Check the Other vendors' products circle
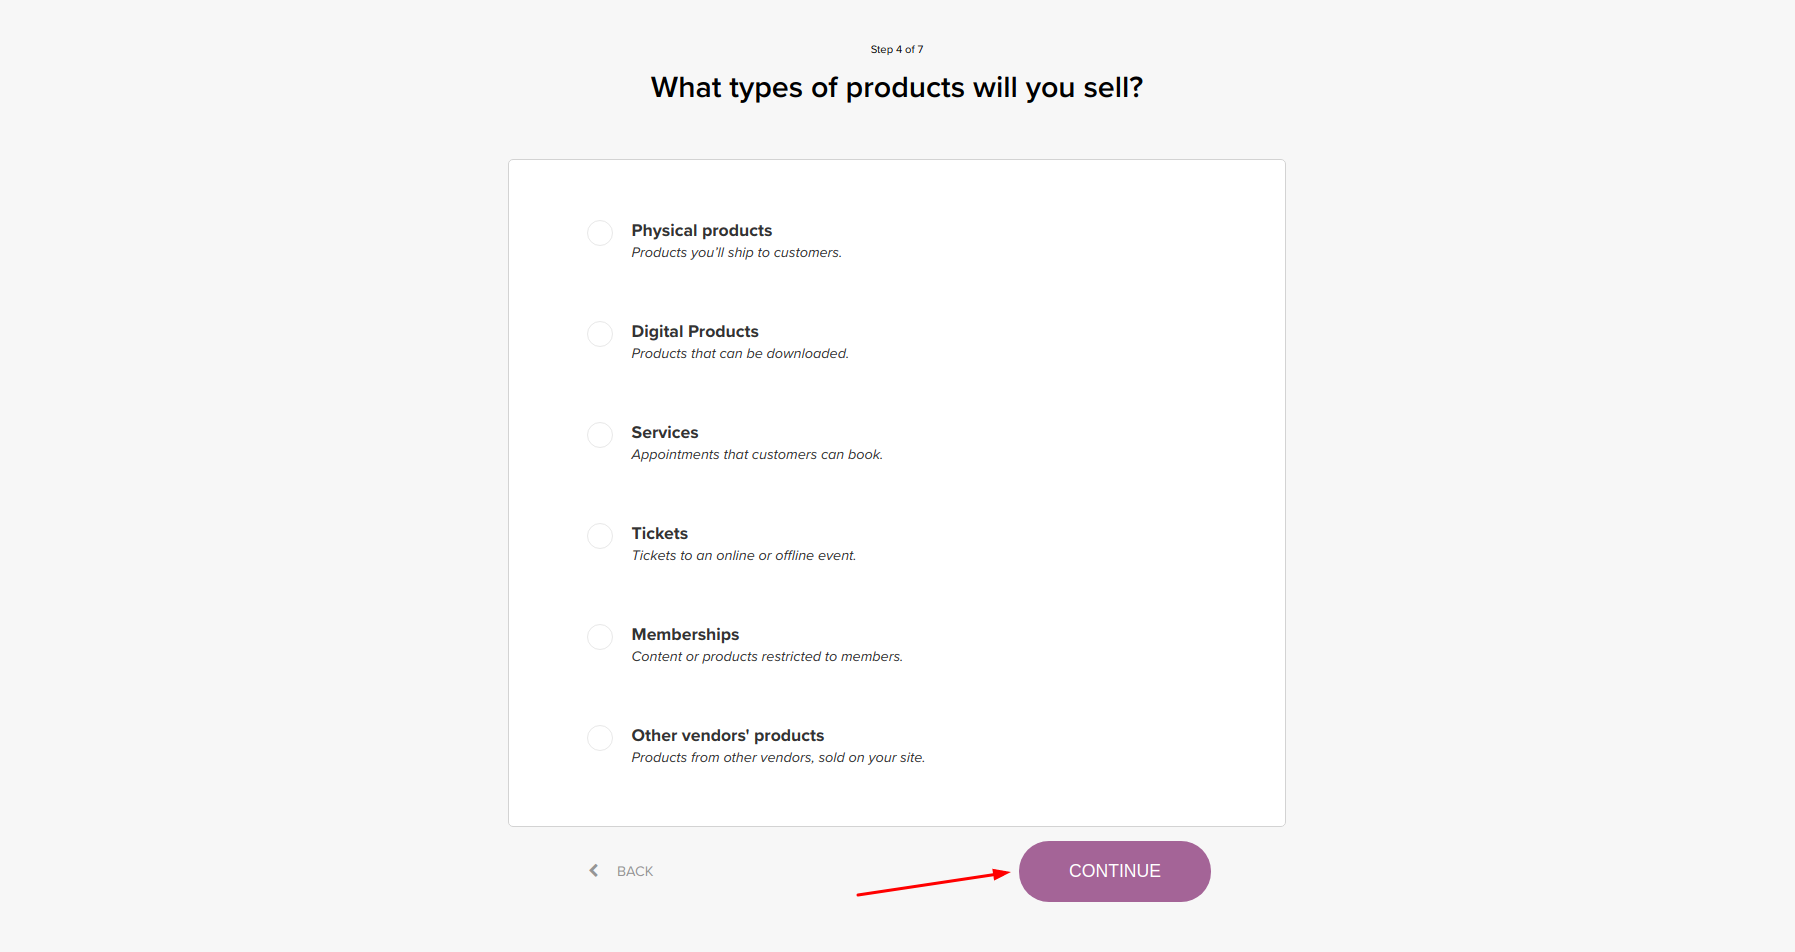This screenshot has width=1795, height=952. [x=600, y=738]
